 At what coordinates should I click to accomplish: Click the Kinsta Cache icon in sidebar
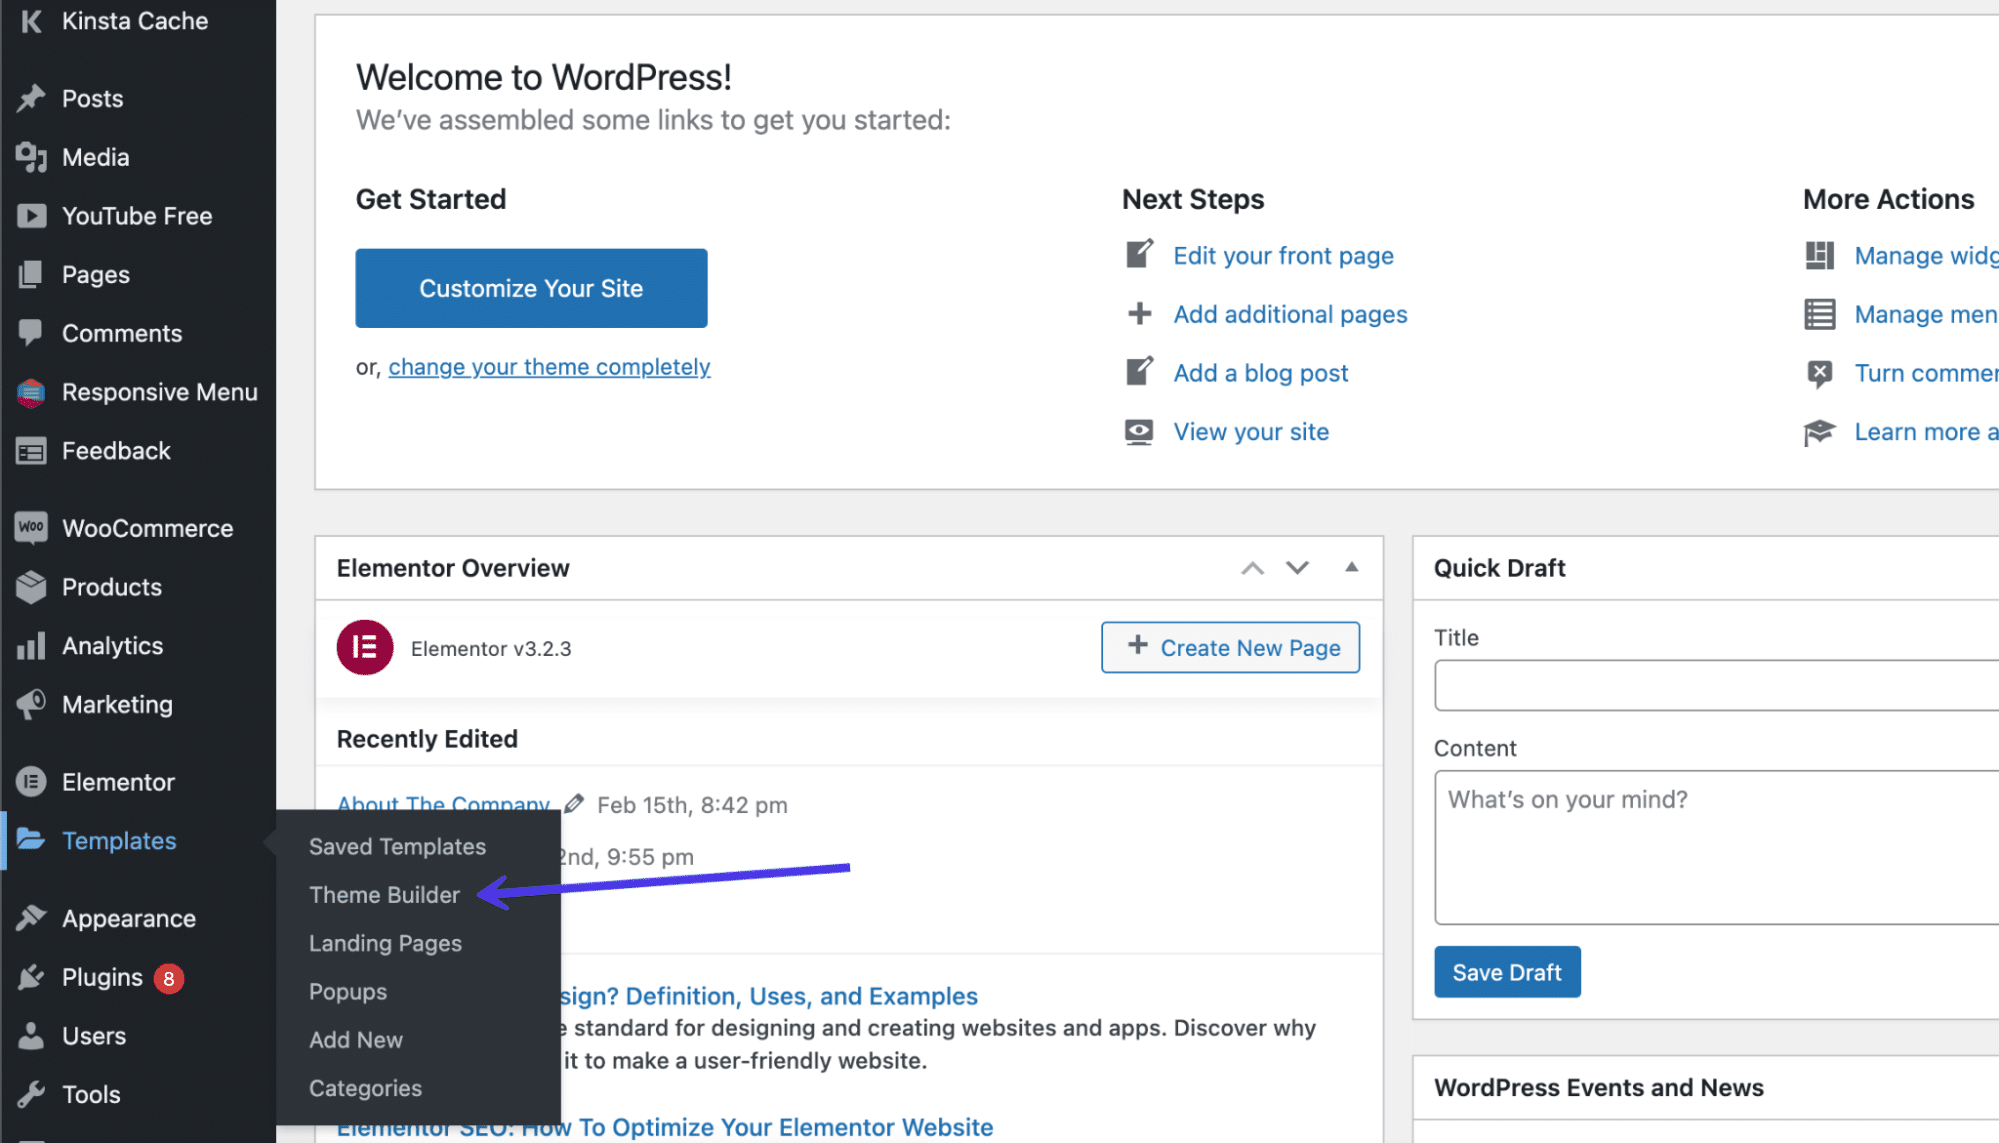coord(27,21)
